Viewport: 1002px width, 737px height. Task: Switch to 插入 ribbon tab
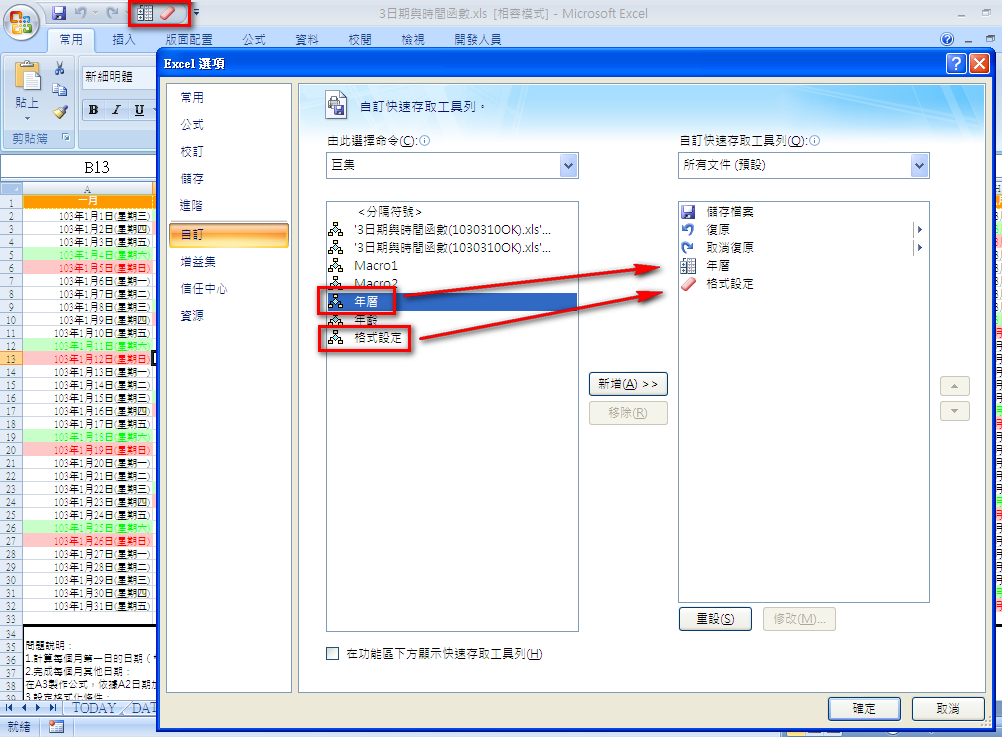pos(124,40)
